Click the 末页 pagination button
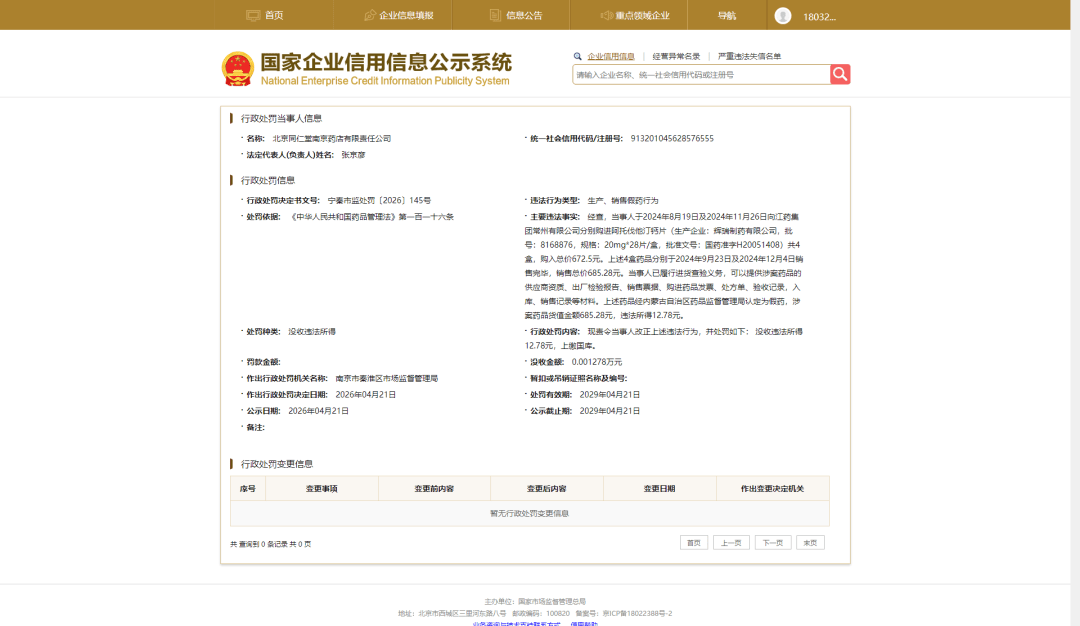1080x626 pixels. coord(810,543)
